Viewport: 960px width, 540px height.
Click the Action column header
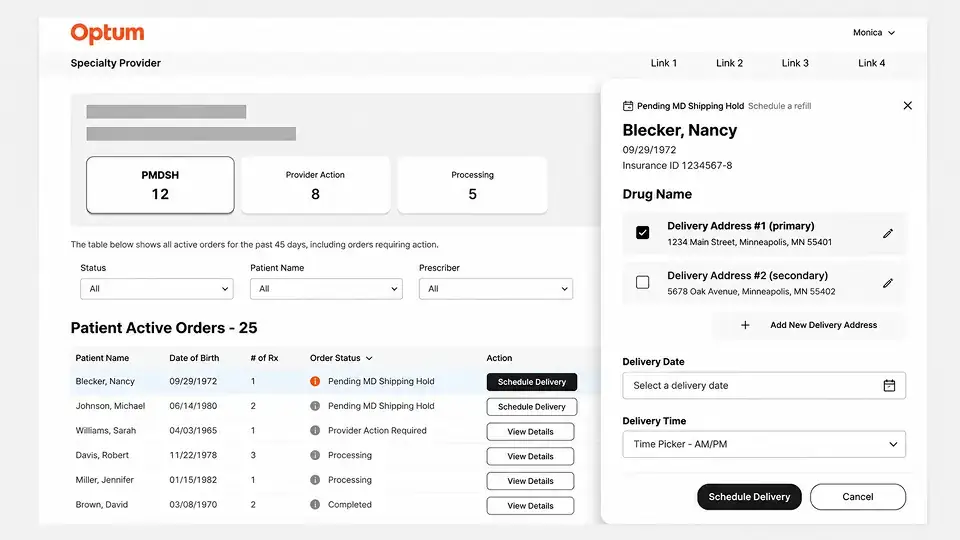(499, 358)
